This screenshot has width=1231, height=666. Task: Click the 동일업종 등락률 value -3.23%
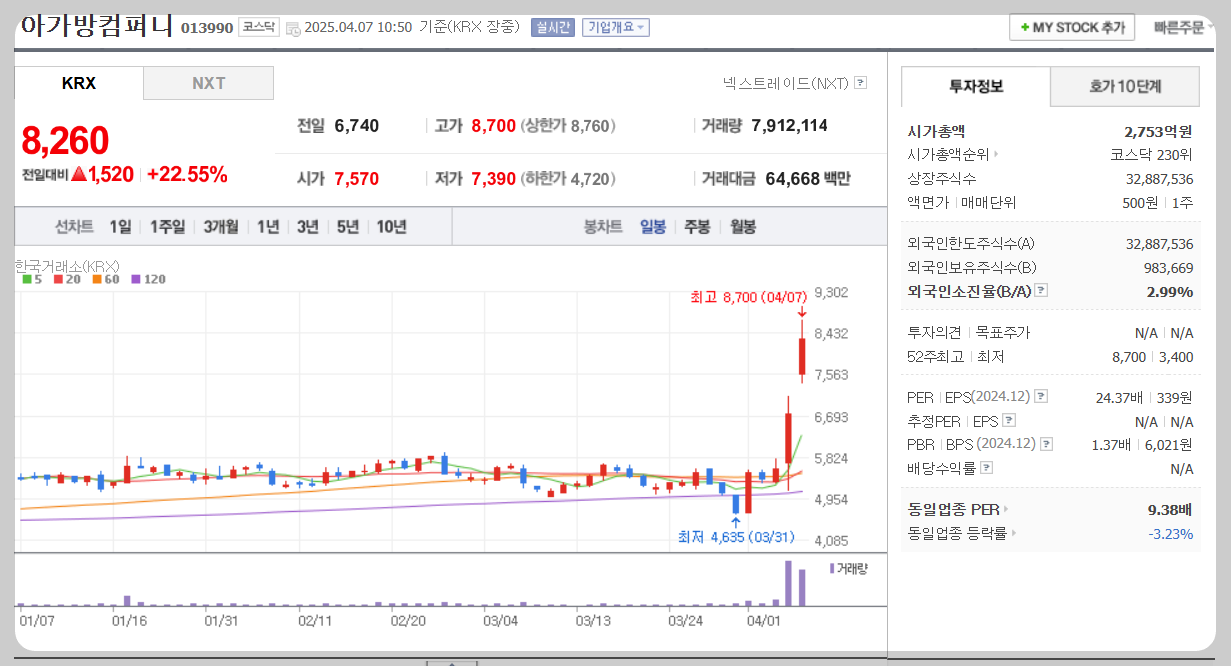(x=1171, y=534)
